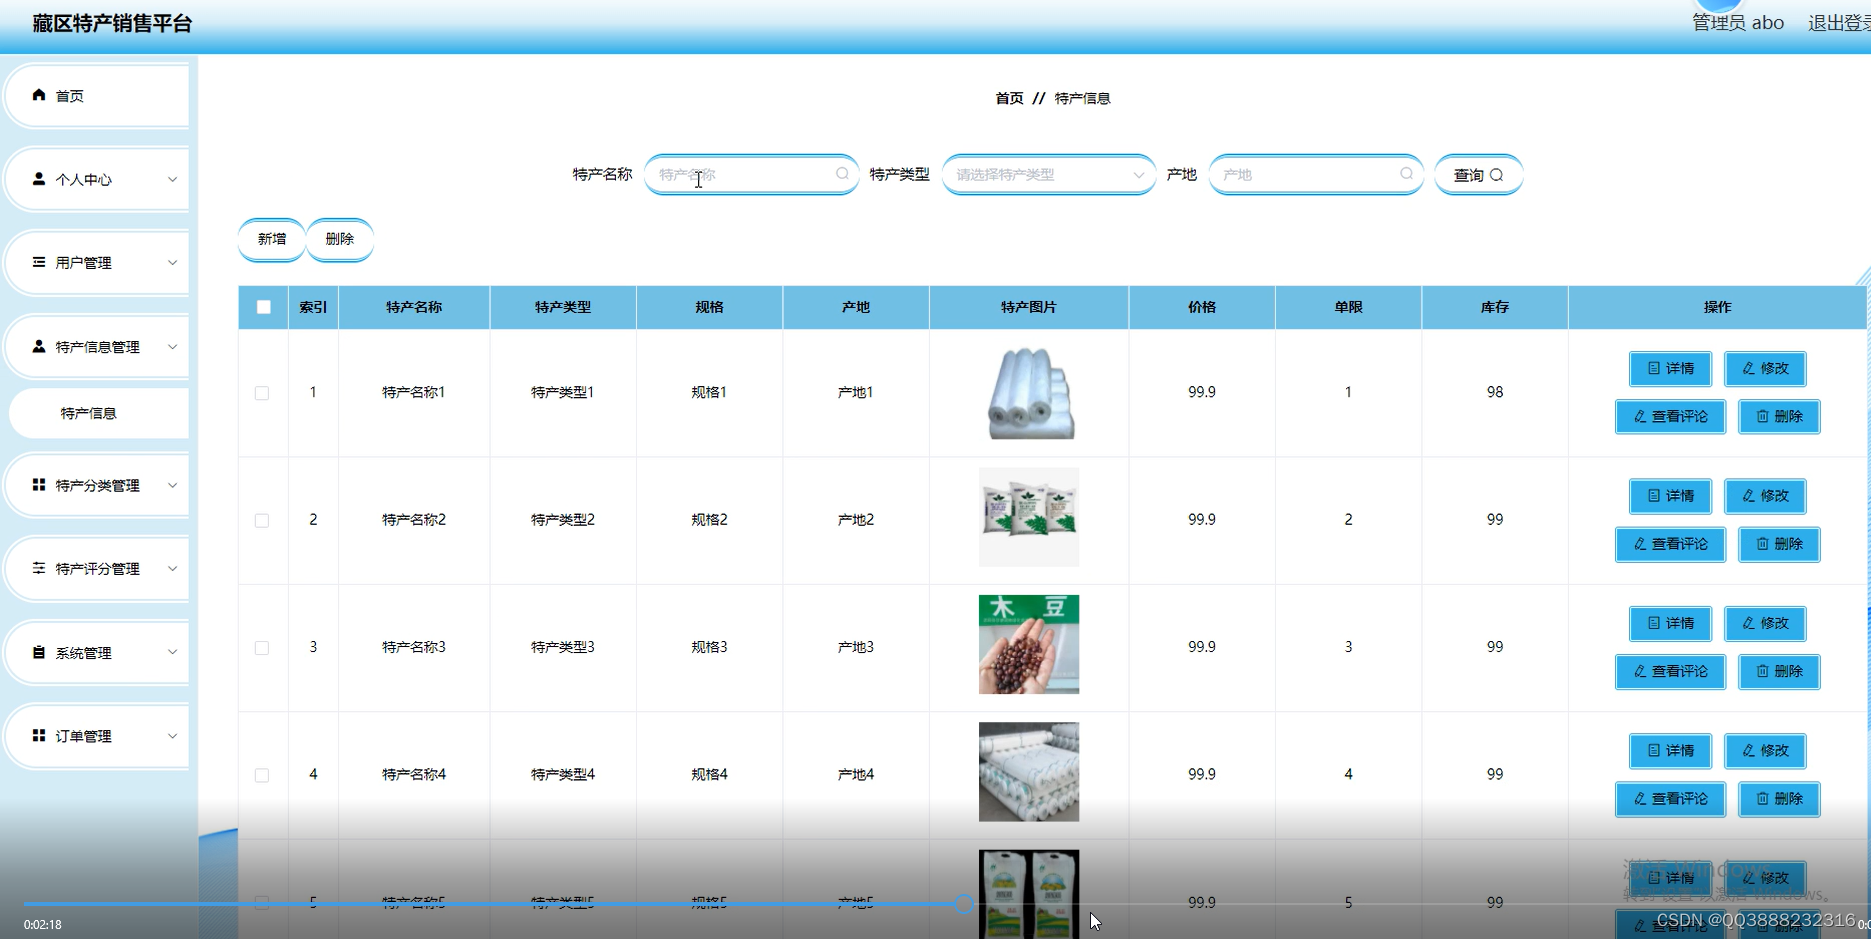Click 修改 edit button for 特产名称1
The image size is (1871, 939).
(1765, 368)
